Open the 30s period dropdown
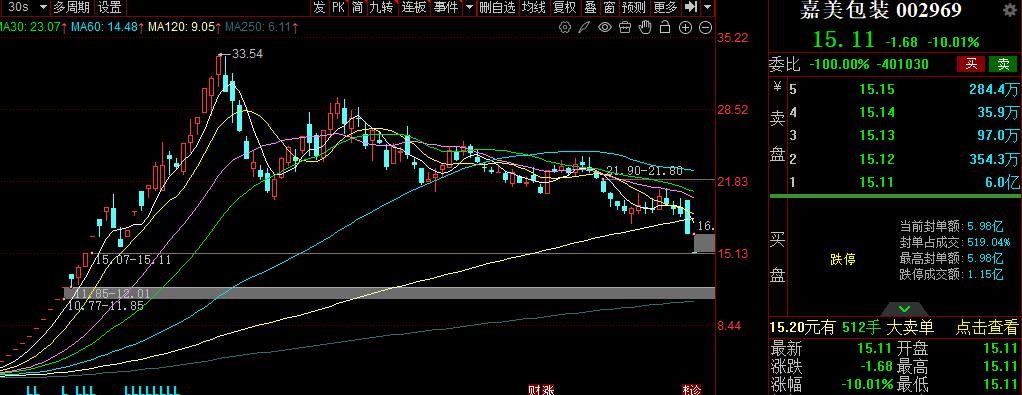 coord(27,7)
